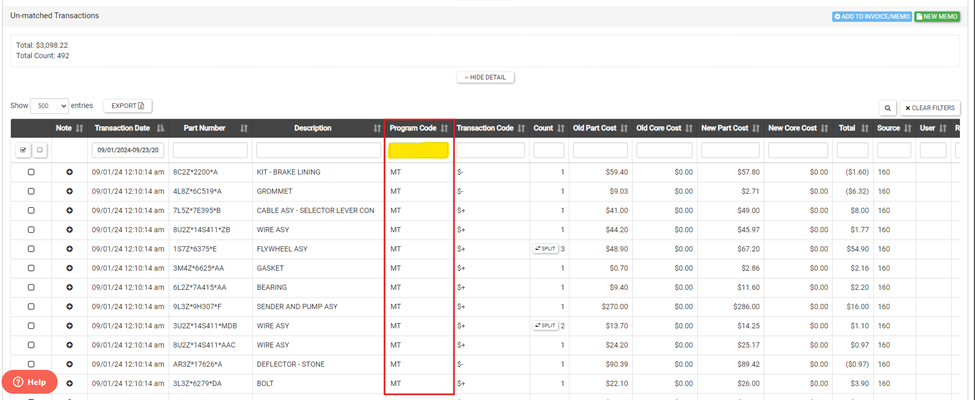Sort by New Part Cost column
Image resolution: width=975 pixels, height=400 pixels.
(756, 128)
